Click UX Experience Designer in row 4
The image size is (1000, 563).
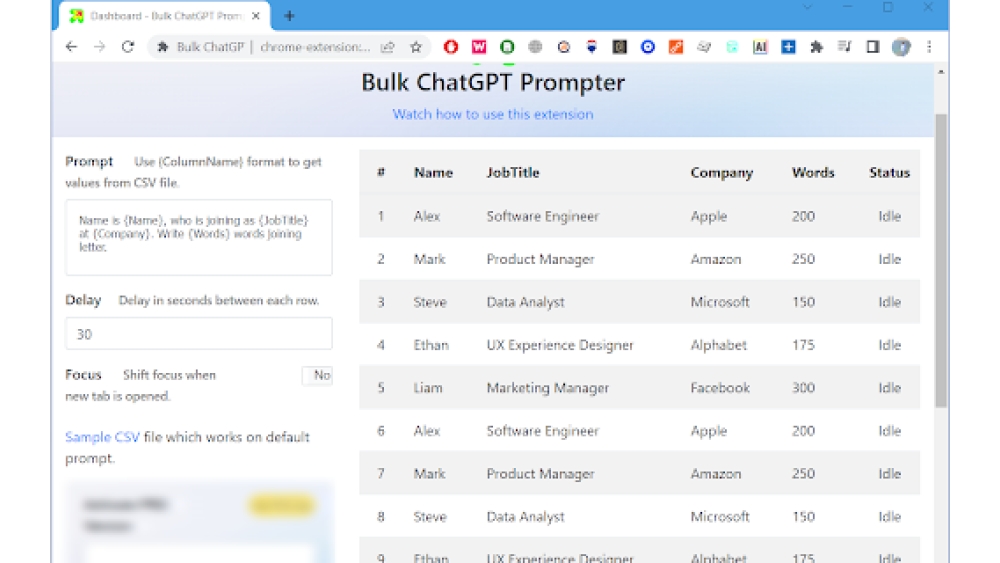(x=559, y=345)
